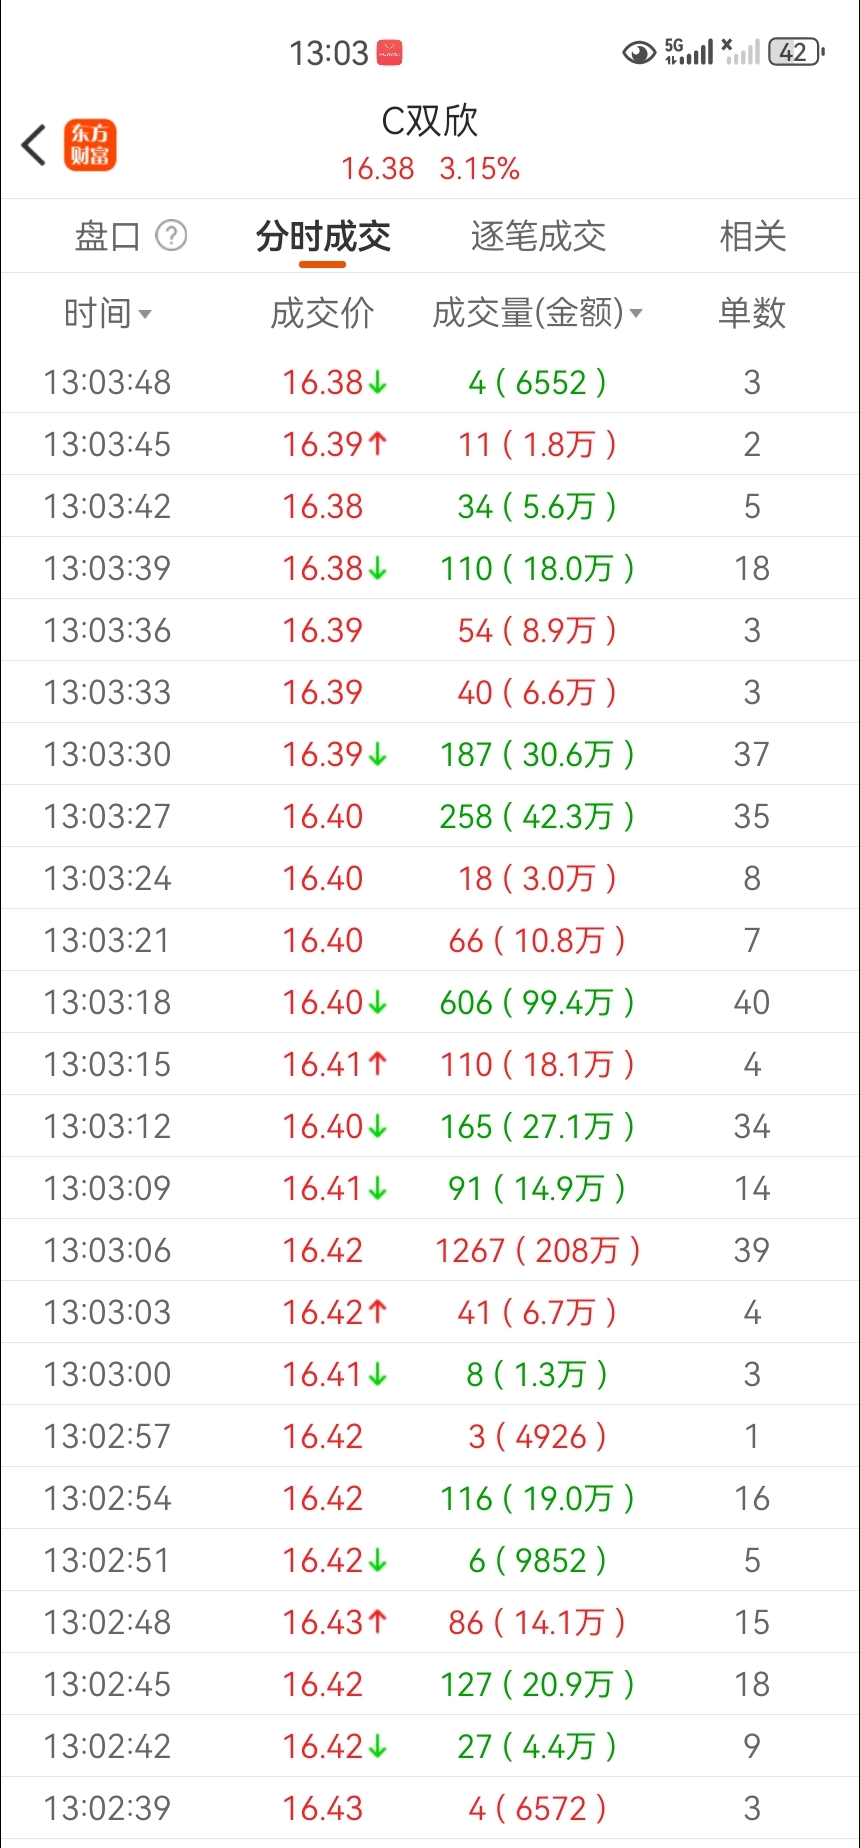Tap the red app notification icon
860x1848 pixels.
[389, 53]
